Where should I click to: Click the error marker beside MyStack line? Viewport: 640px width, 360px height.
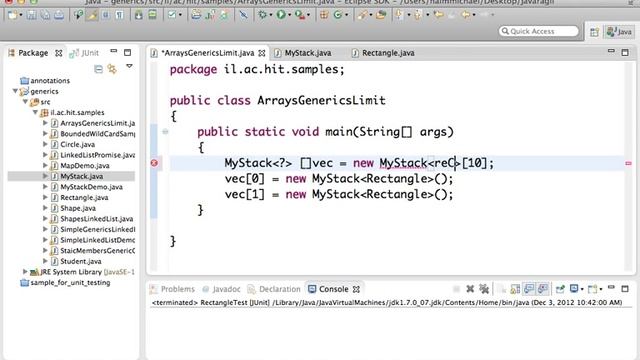(x=154, y=163)
